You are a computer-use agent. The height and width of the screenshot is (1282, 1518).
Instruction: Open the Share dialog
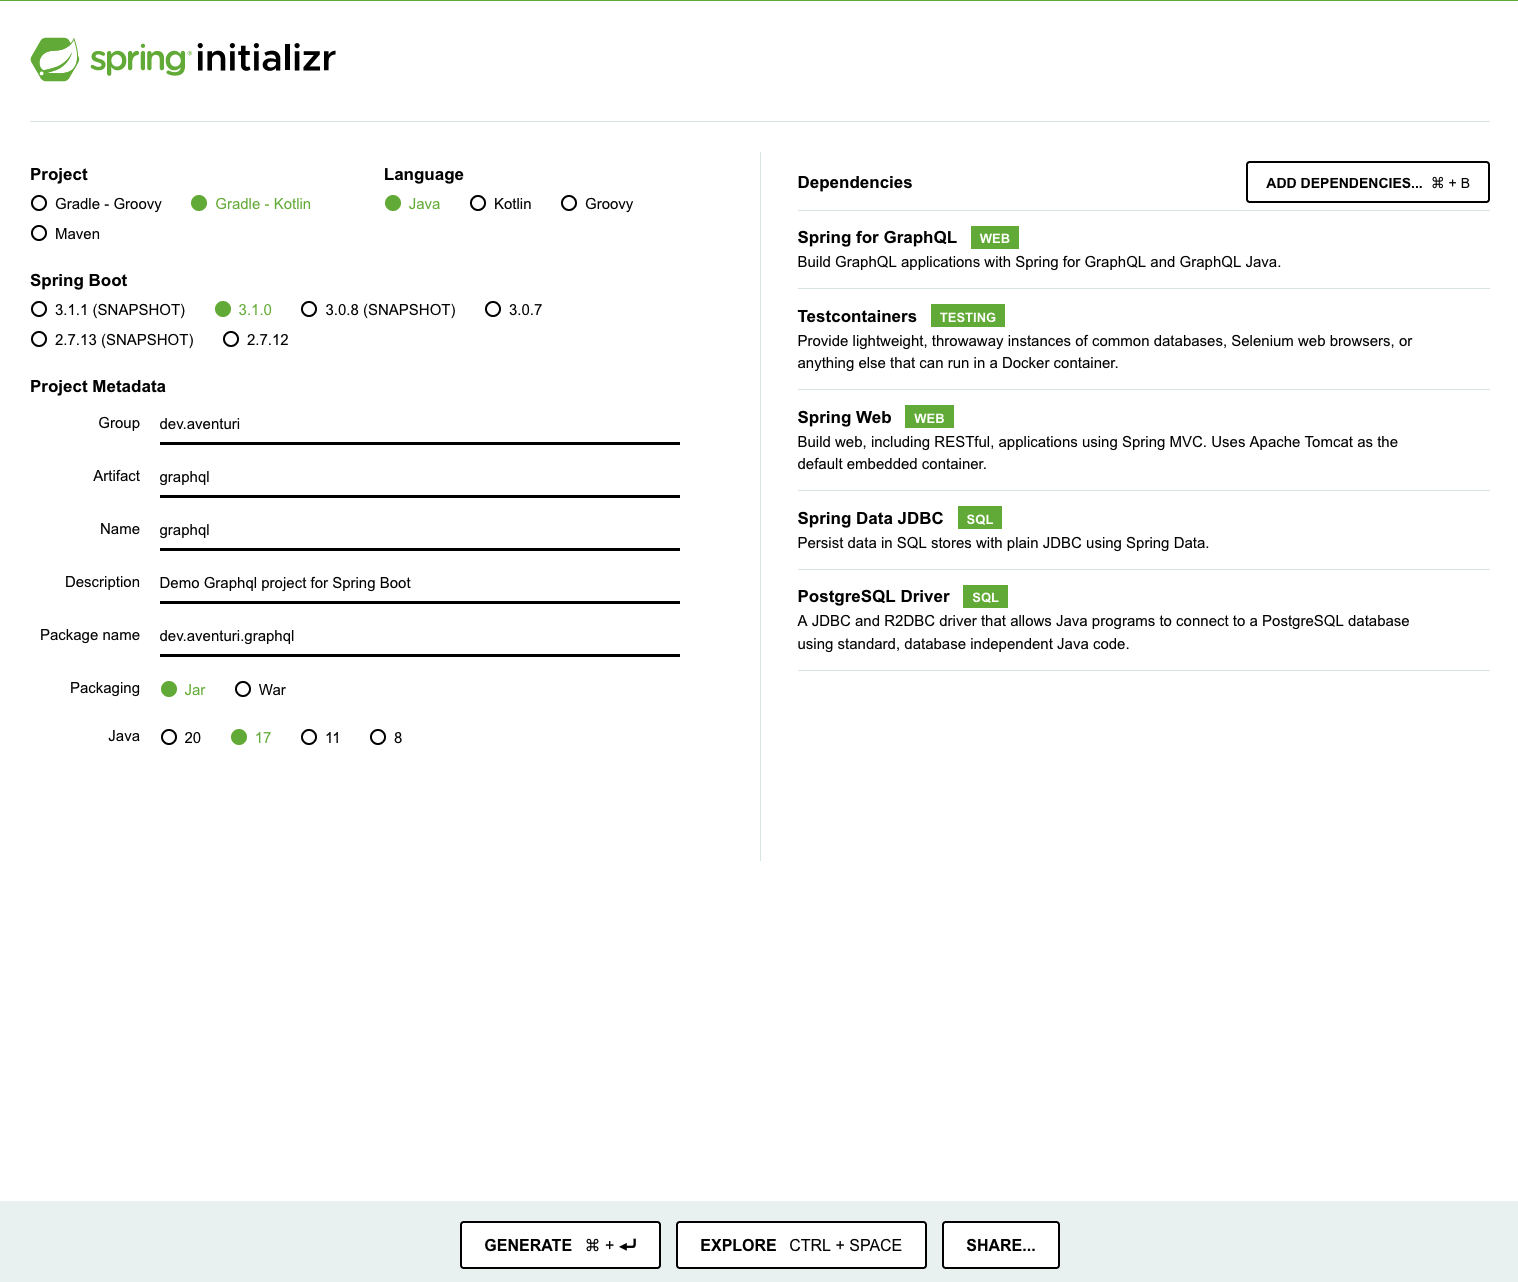[x=1000, y=1245]
